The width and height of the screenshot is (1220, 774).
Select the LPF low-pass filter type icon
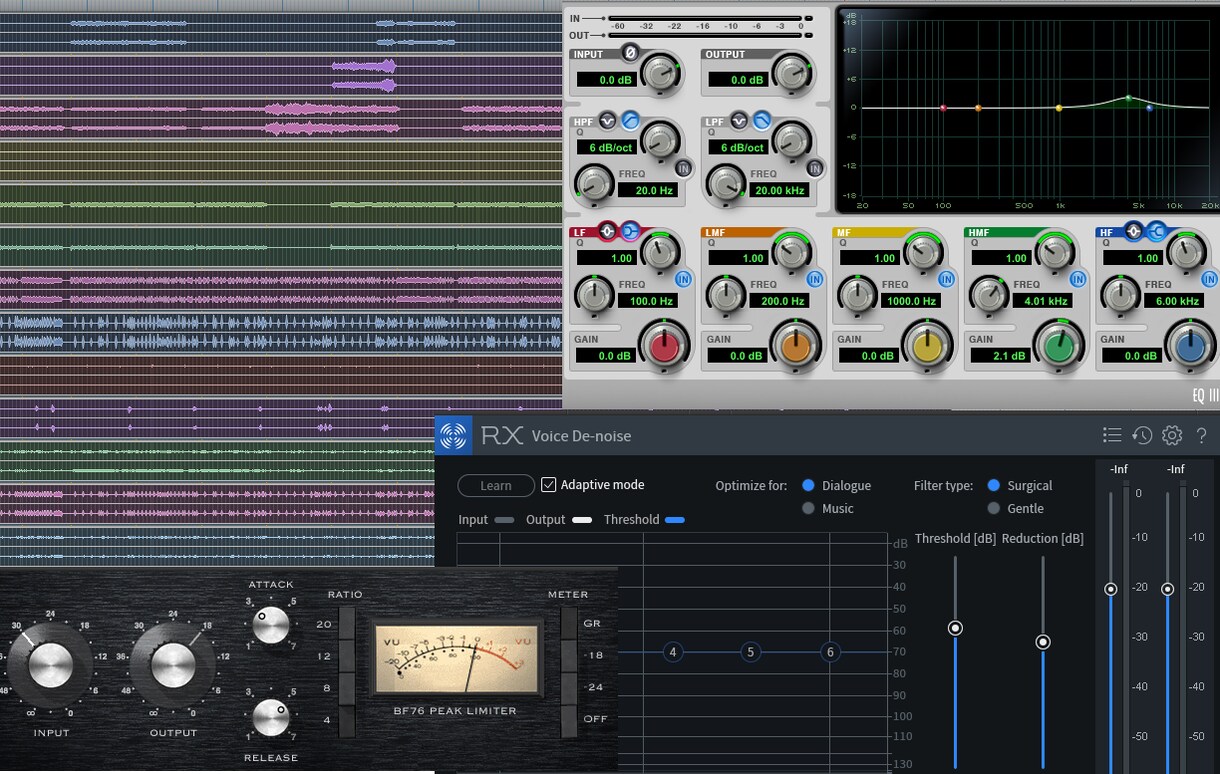pyautogui.click(x=761, y=122)
